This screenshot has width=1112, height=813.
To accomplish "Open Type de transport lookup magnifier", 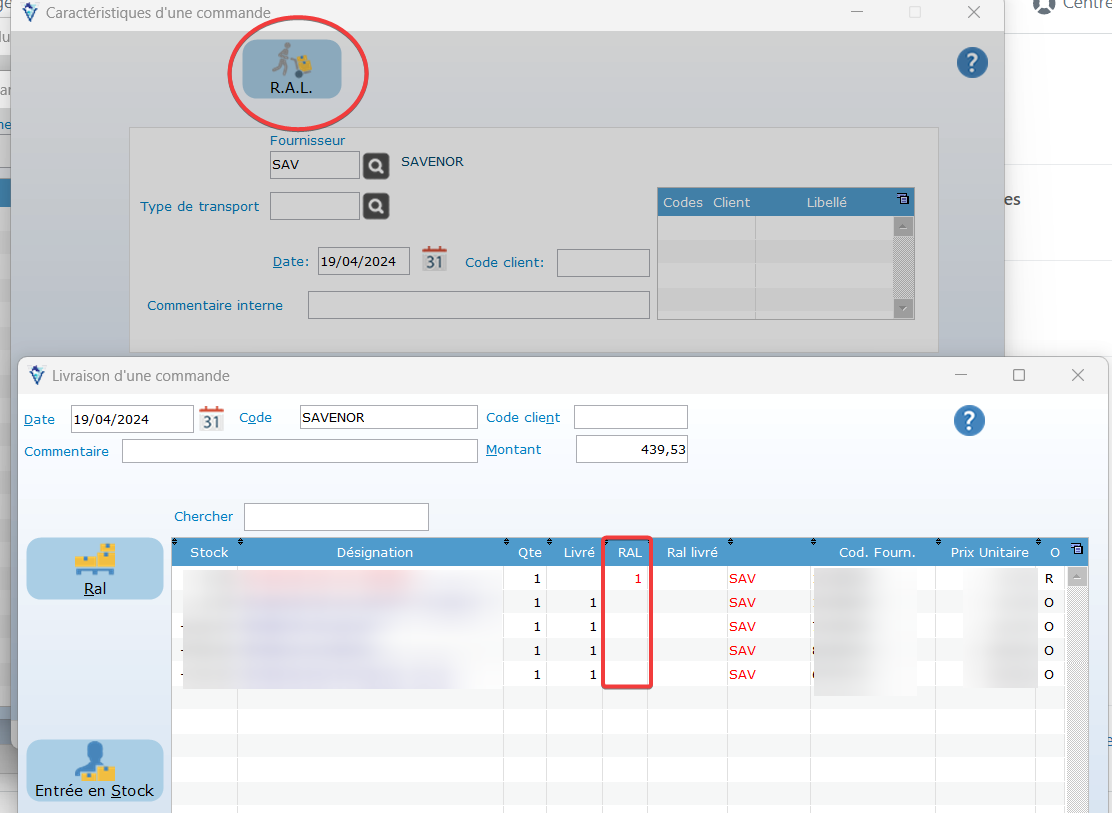I will tap(376, 206).
